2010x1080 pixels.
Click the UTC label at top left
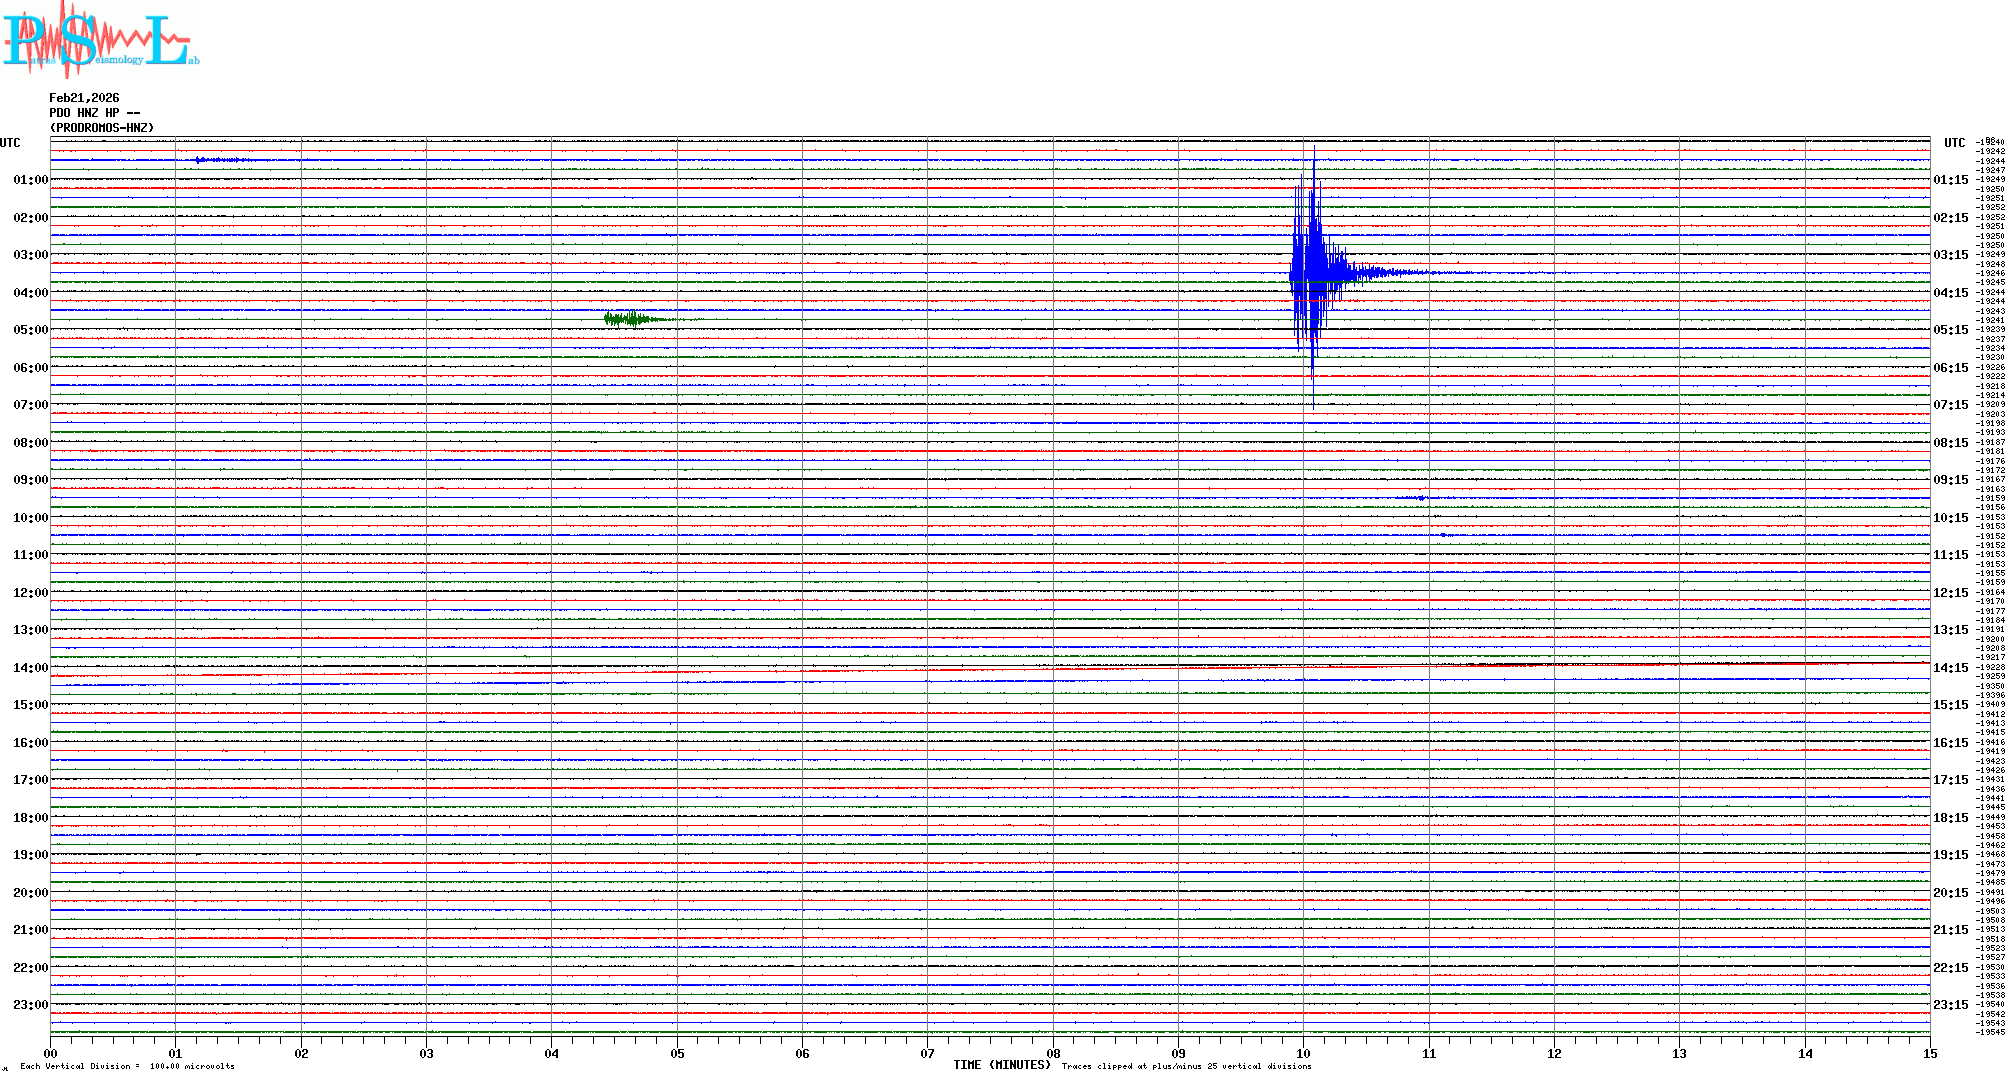[10, 143]
